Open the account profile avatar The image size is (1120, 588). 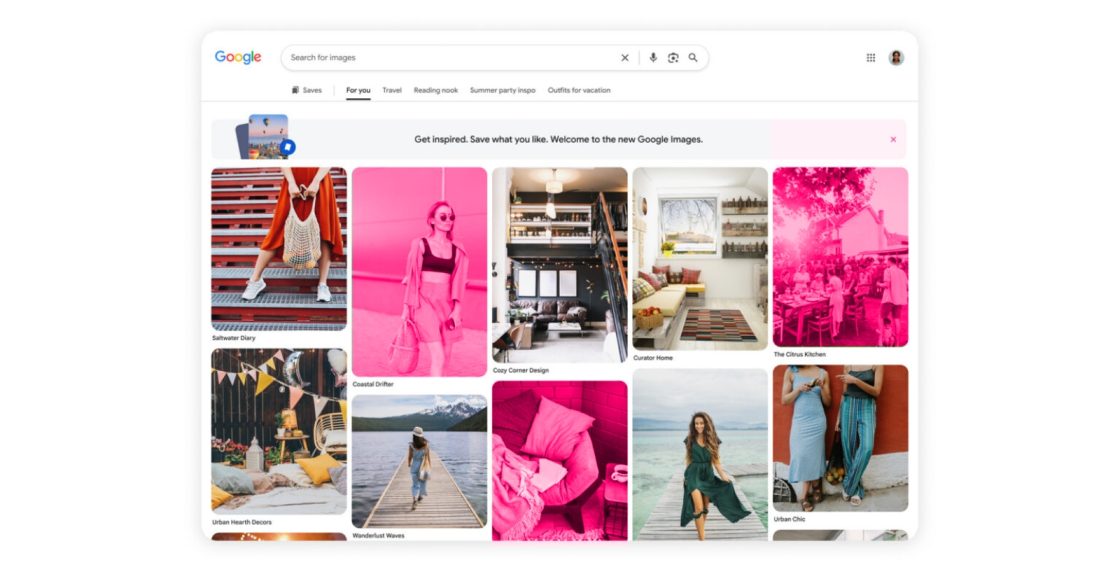896,58
